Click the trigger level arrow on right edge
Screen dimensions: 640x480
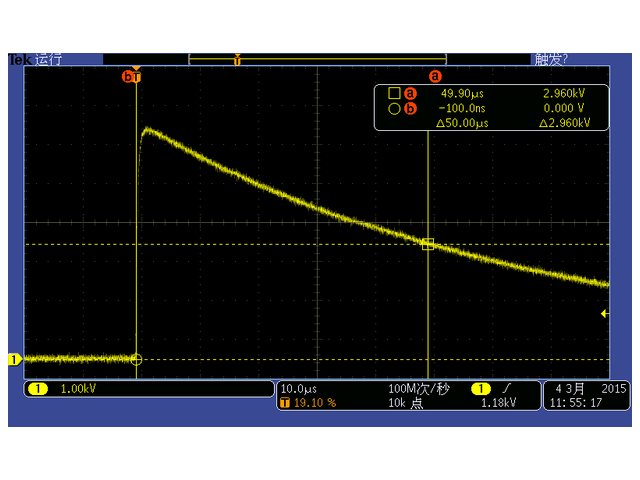pyautogui.click(x=605, y=313)
